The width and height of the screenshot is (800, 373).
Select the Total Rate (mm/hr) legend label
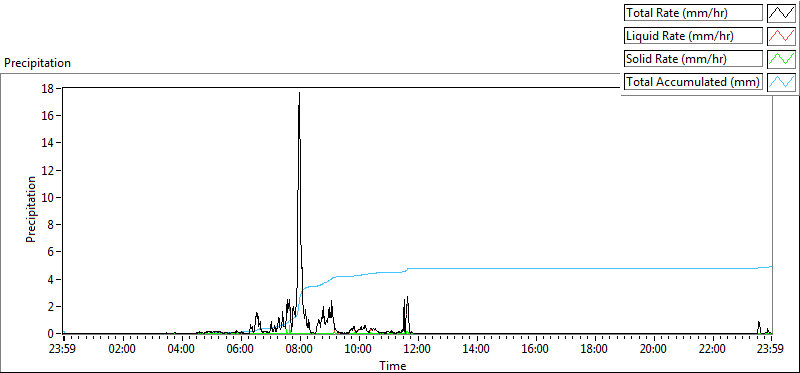[x=693, y=13]
